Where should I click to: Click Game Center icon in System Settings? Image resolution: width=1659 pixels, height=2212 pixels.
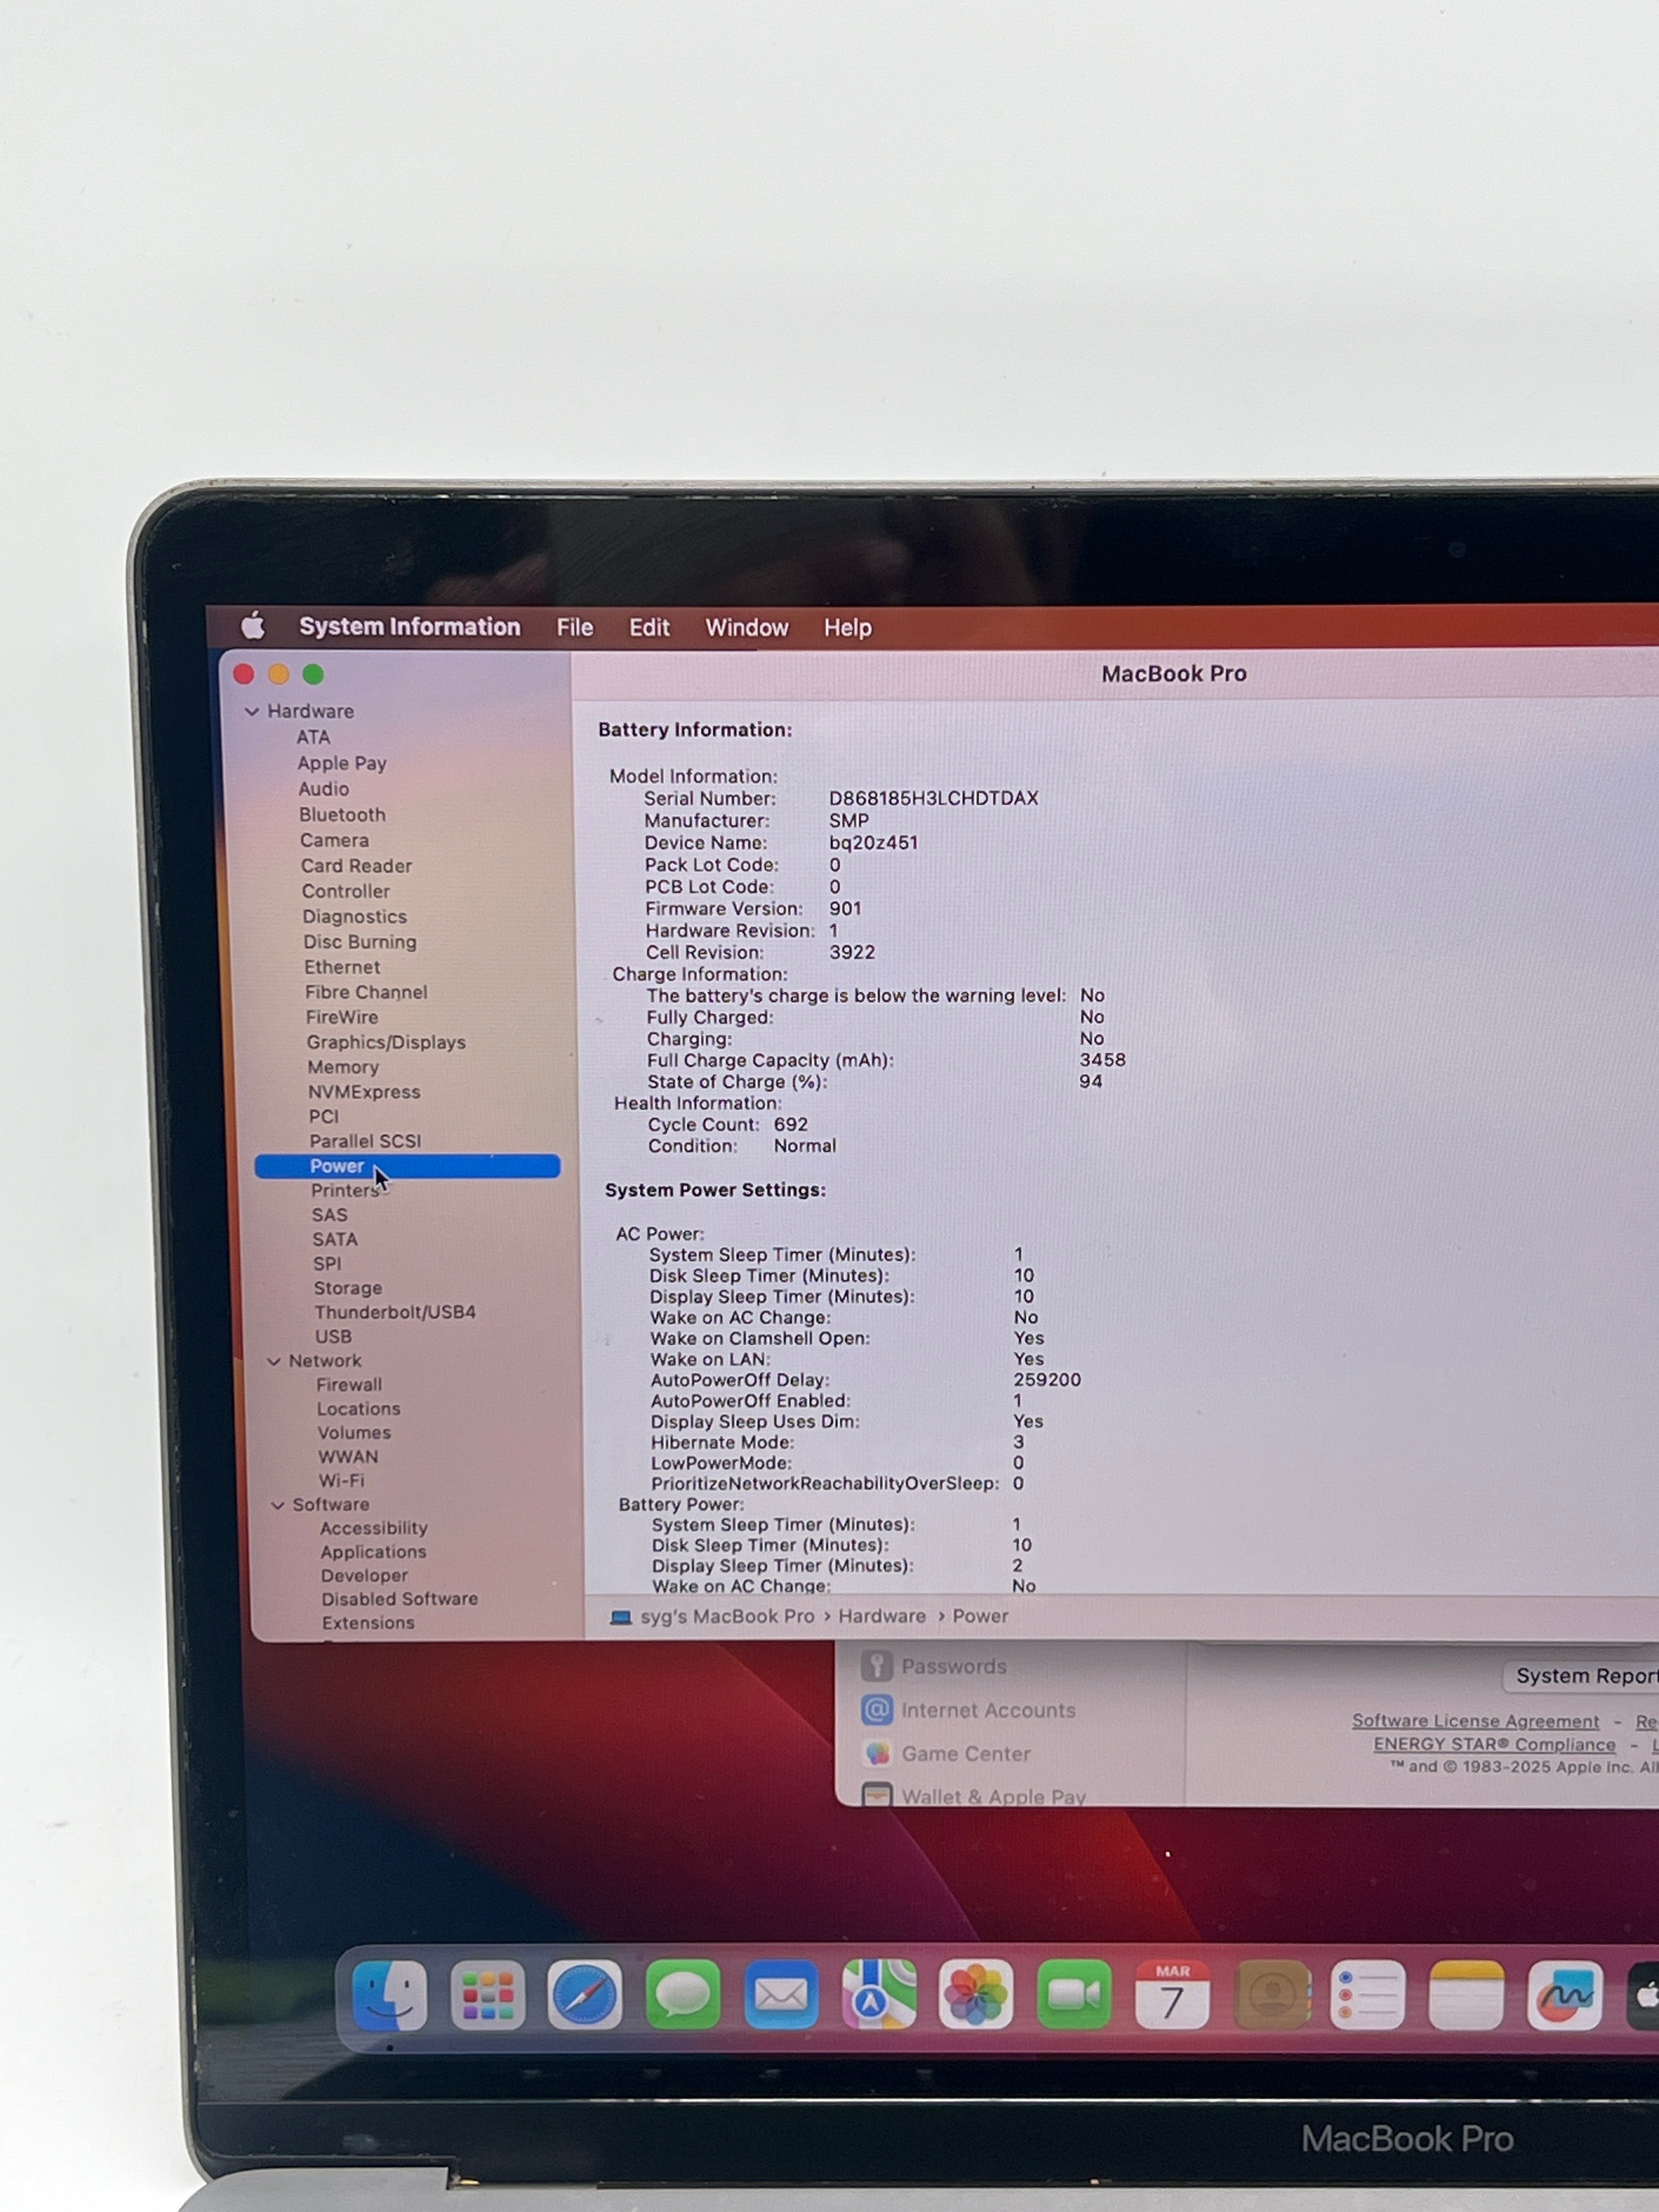[877, 1753]
